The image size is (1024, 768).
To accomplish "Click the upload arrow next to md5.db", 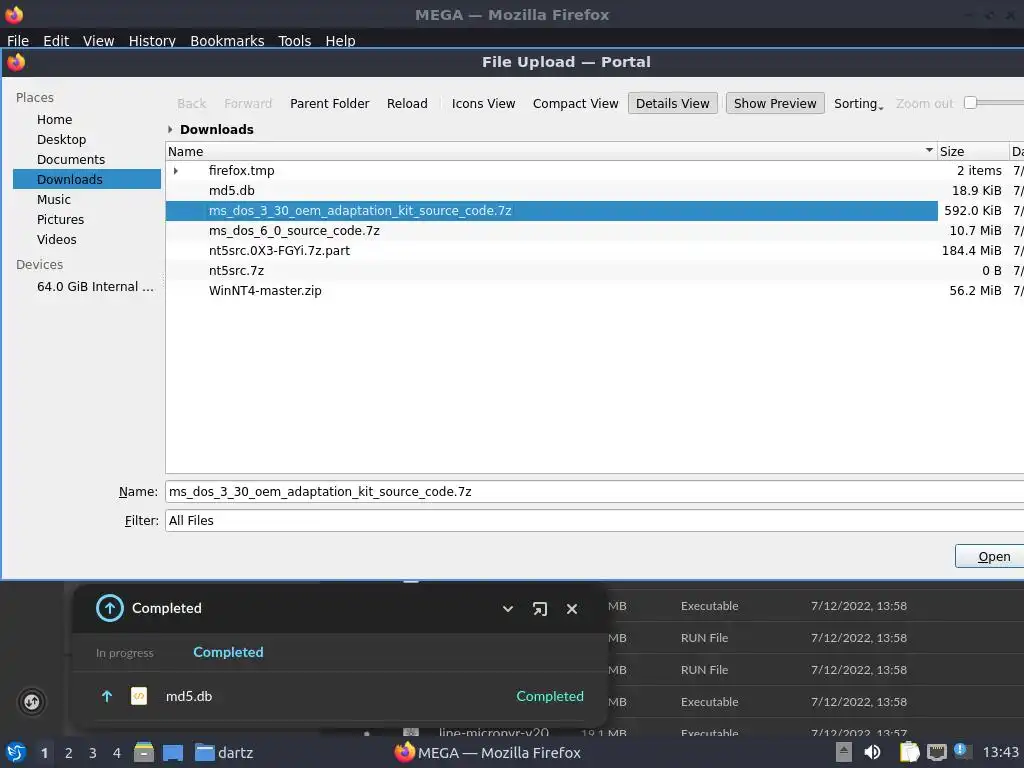I will (107, 696).
